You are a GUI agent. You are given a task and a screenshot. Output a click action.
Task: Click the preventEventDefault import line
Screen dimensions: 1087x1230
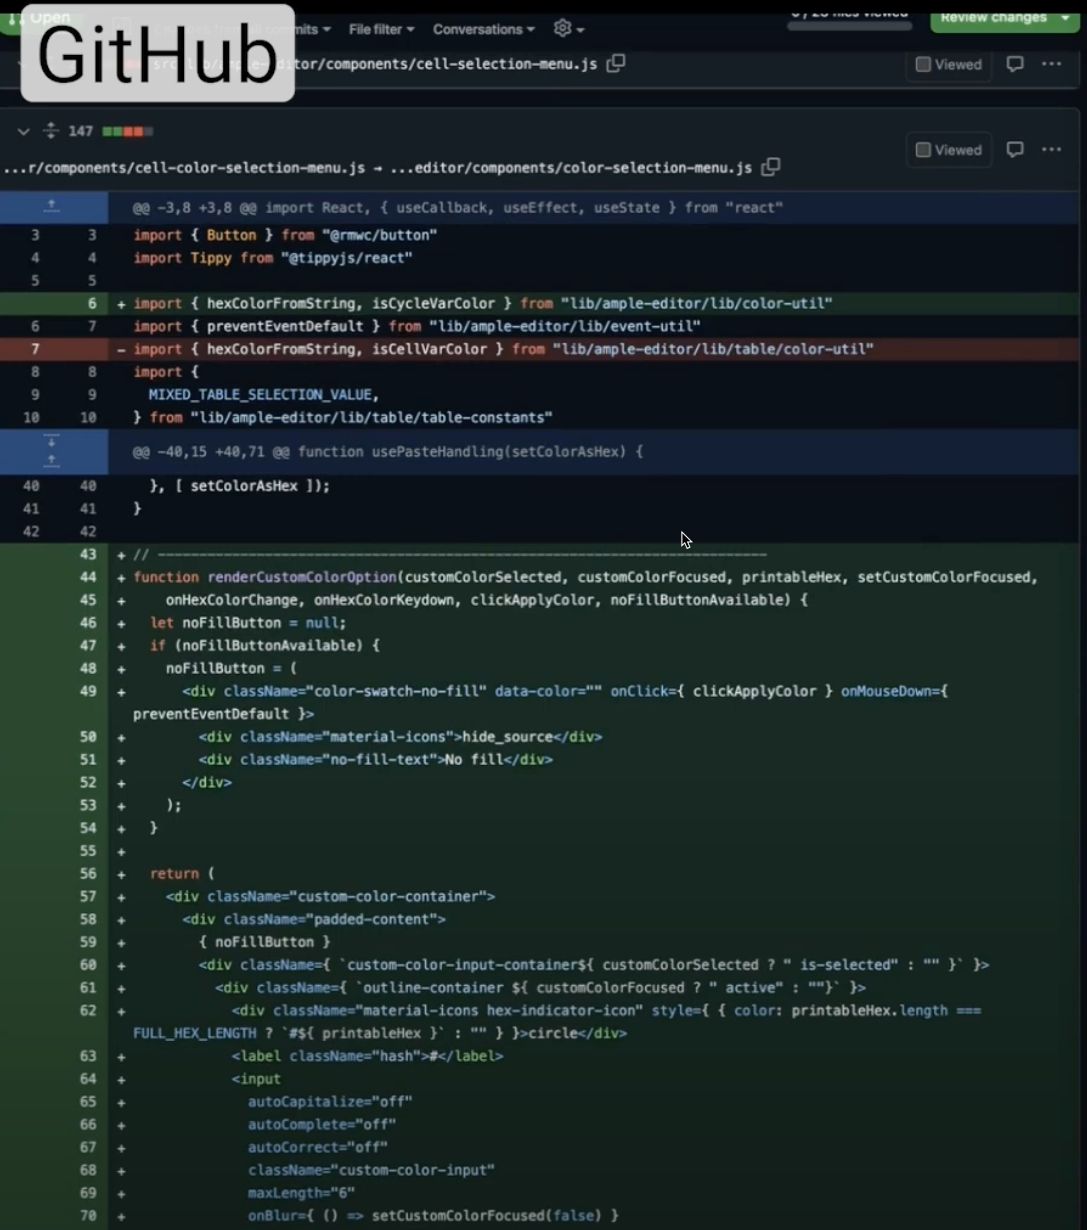click(x=417, y=326)
